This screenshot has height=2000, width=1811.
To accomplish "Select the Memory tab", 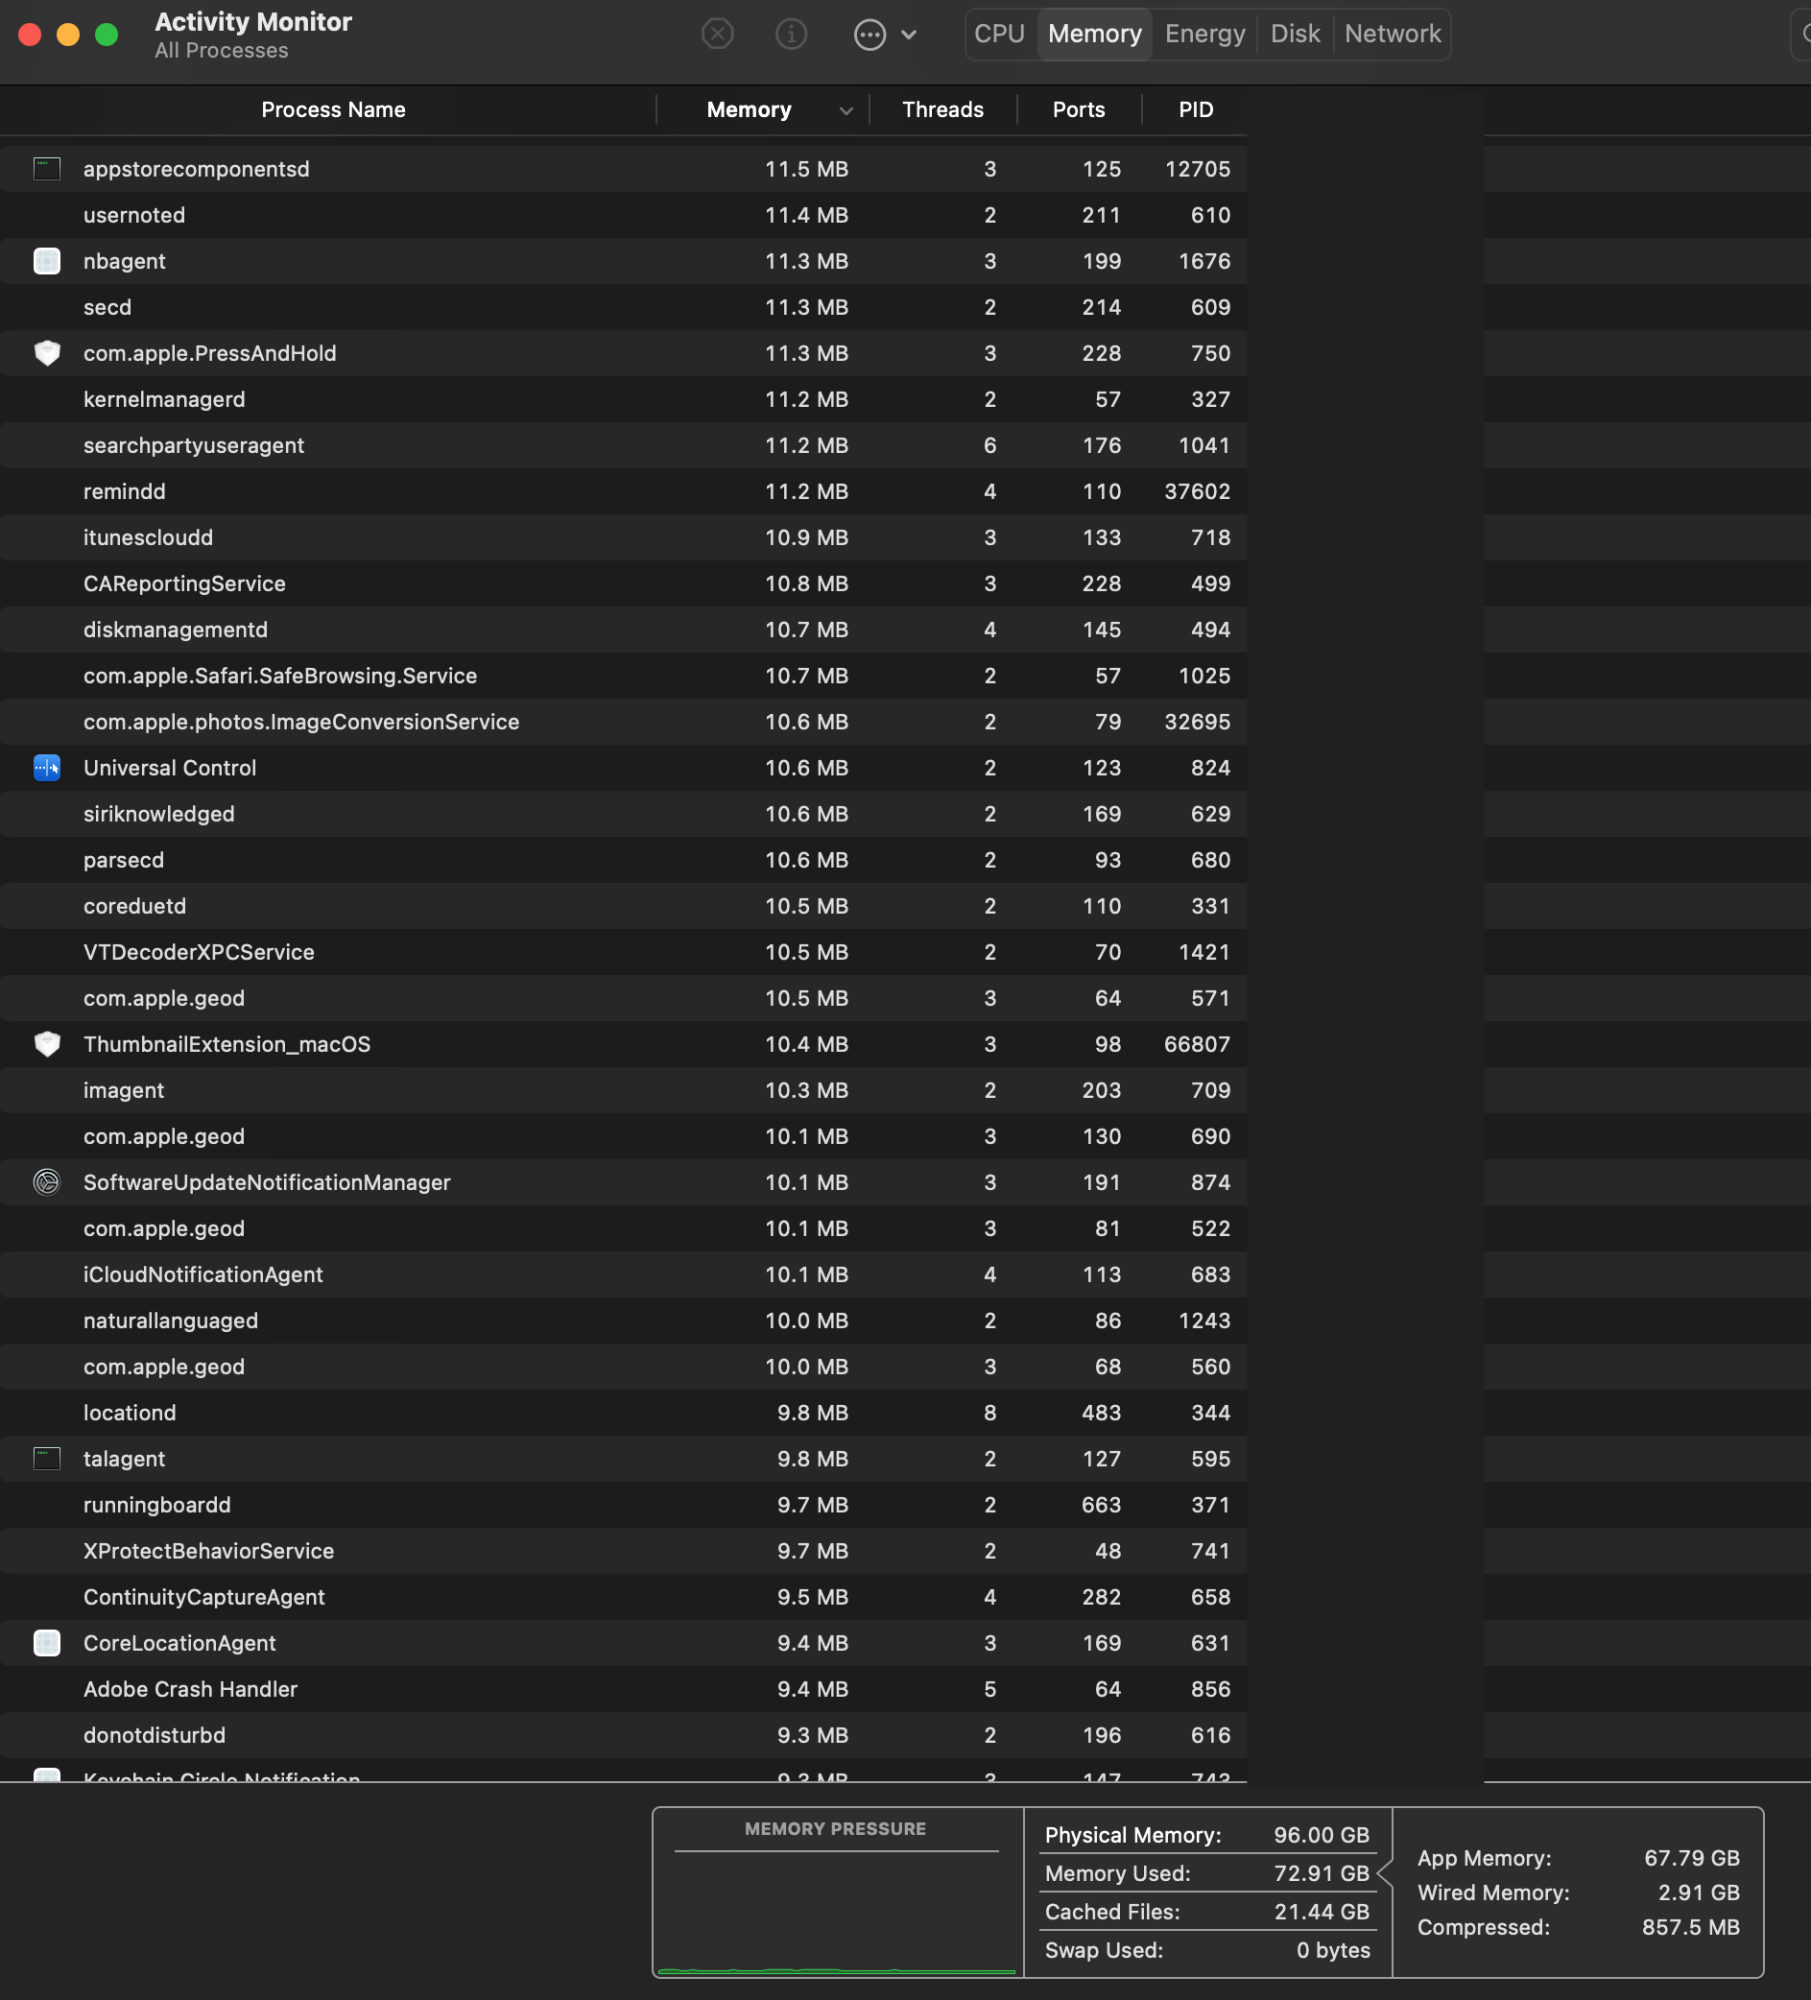I will pyautogui.click(x=1095, y=34).
